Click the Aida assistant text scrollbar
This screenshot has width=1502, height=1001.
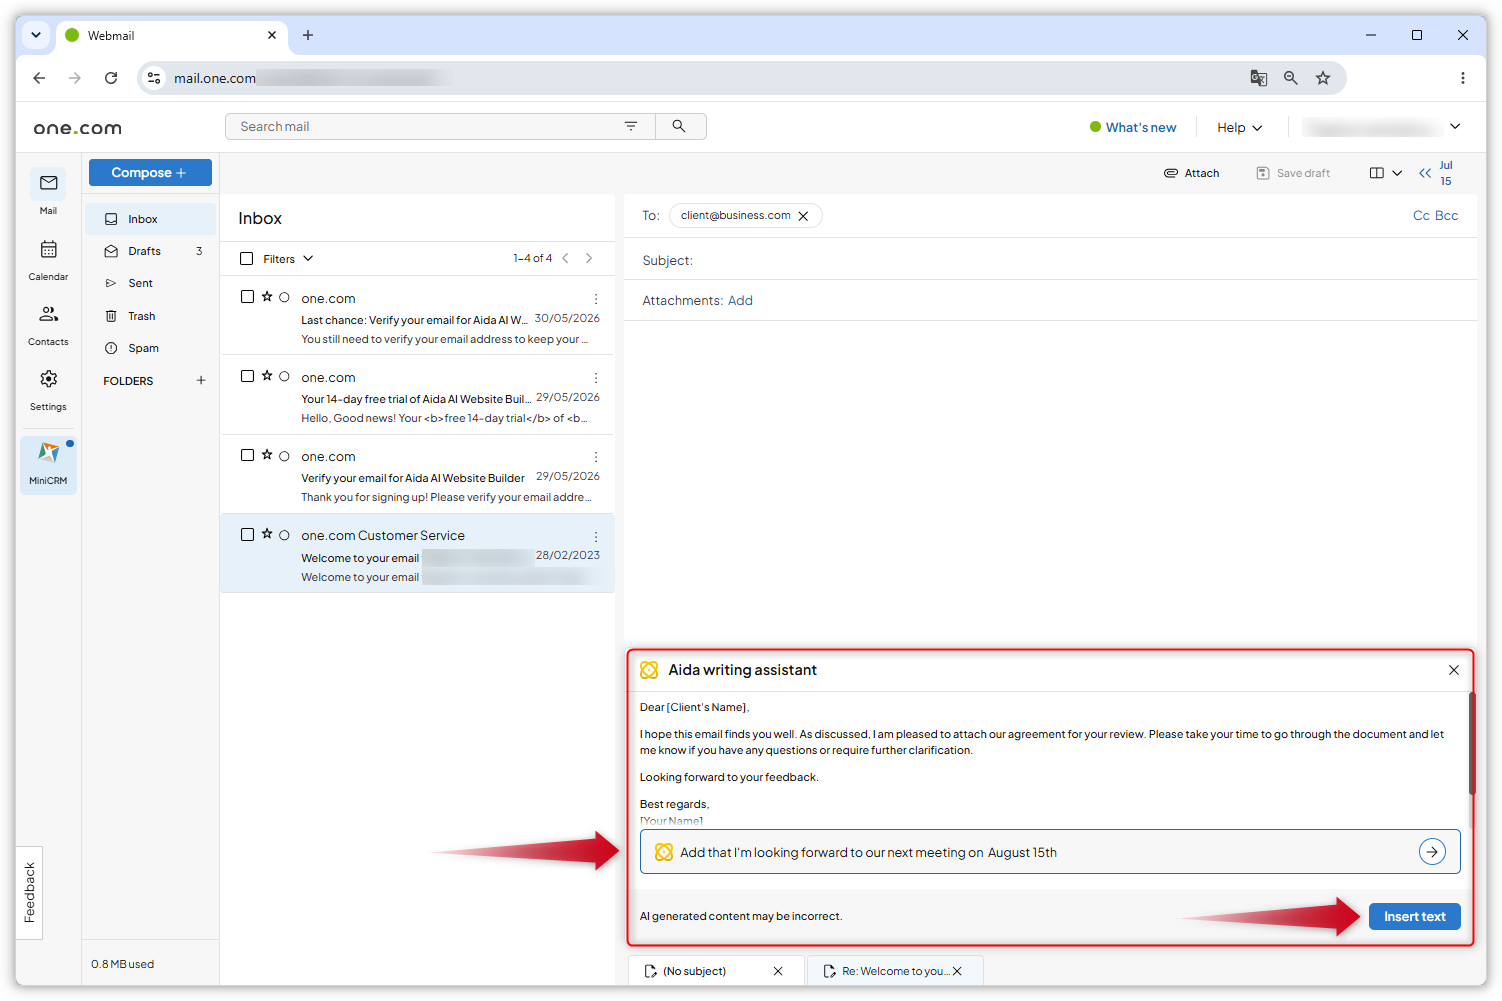pos(1471,743)
